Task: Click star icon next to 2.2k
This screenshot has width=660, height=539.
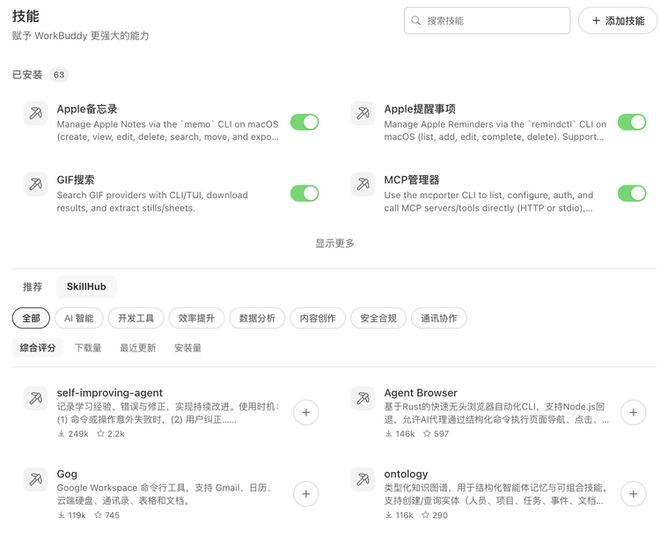Action: (x=101, y=433)
